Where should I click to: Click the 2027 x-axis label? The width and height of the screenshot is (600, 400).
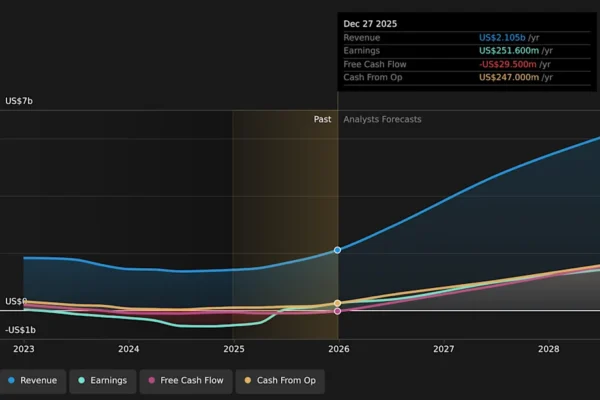[x=443, y=349]
